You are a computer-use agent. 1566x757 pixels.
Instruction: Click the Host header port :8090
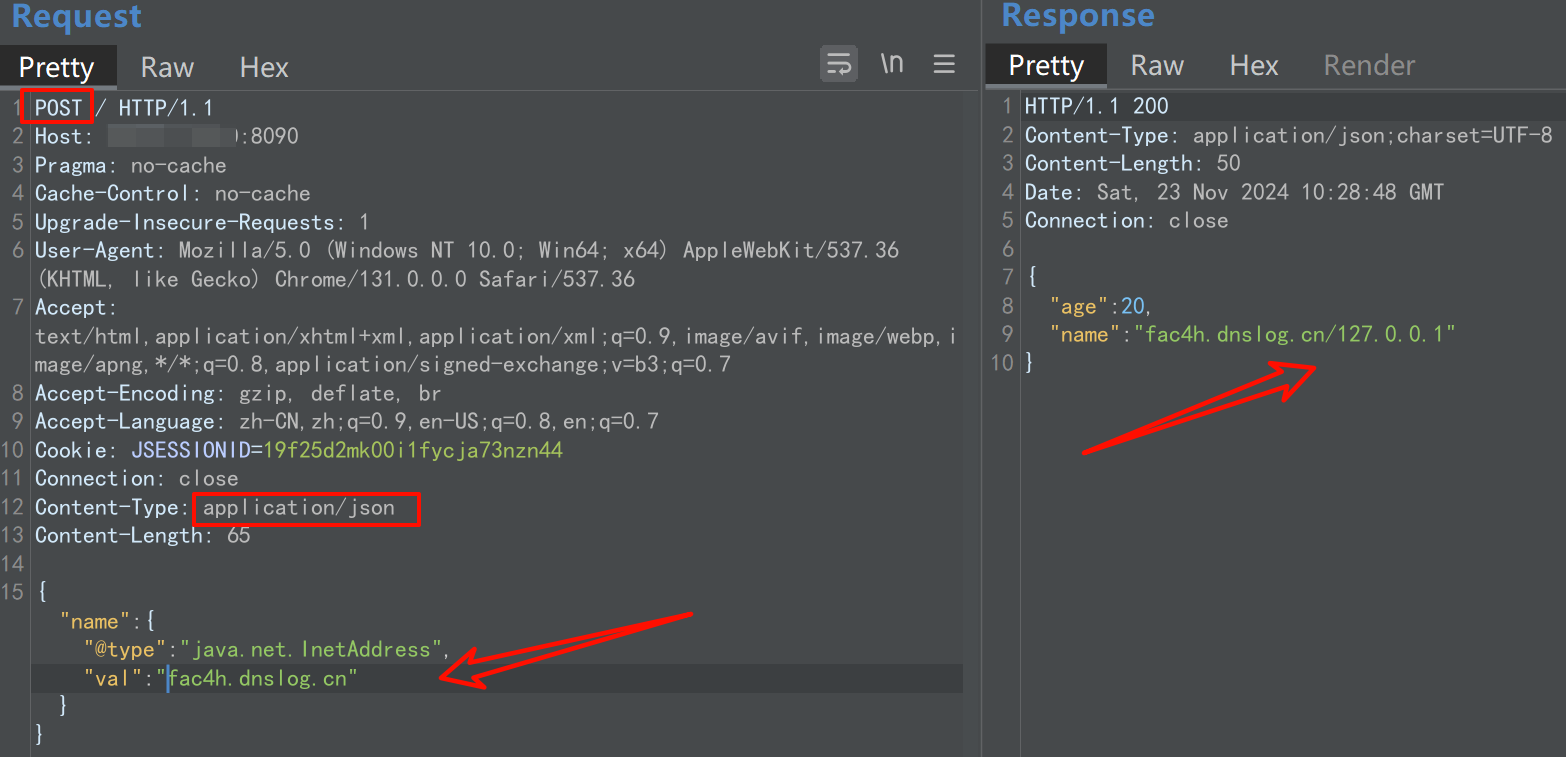pos(268,136)
